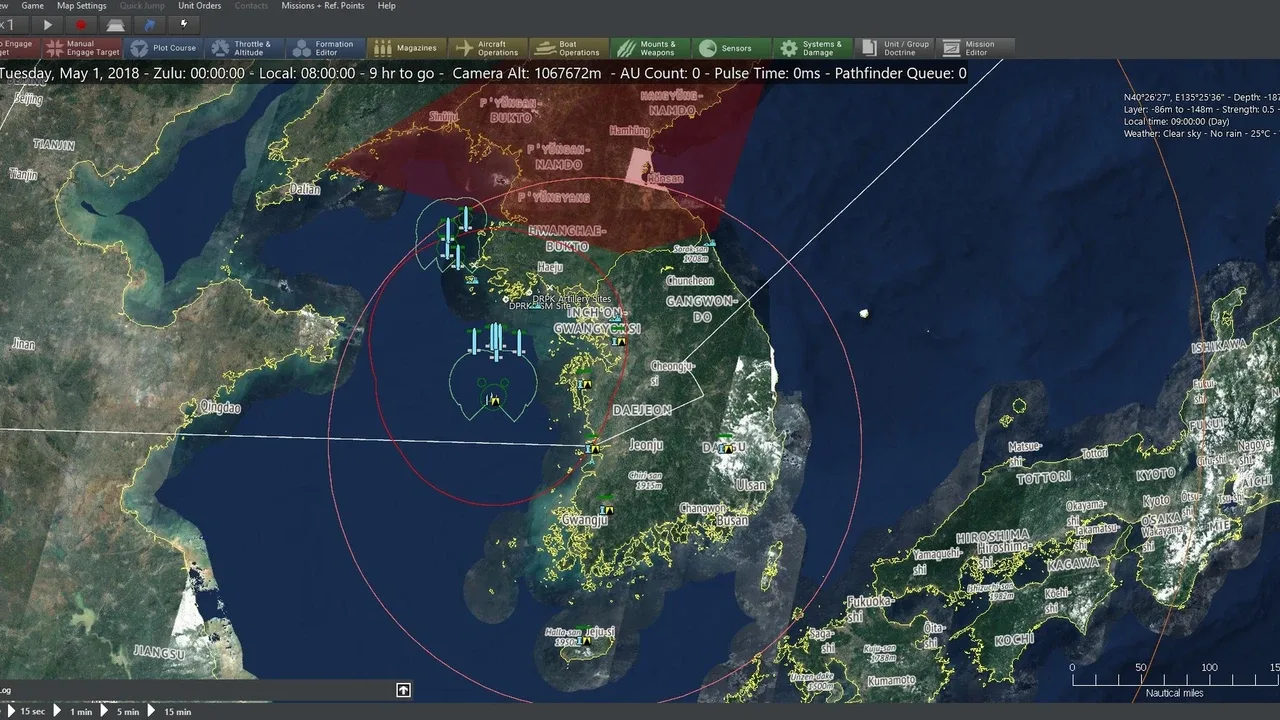Click the blue arrow toolbar icon
The height and width of the screenshot is (720, 1280).
click(x=150, y=24)
